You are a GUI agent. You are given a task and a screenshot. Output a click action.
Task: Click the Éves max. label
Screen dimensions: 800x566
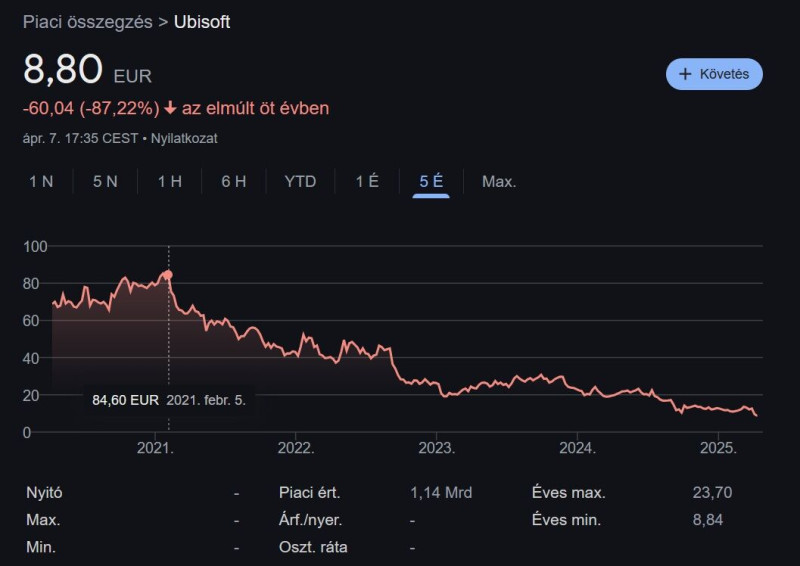(x=569, y=493)
